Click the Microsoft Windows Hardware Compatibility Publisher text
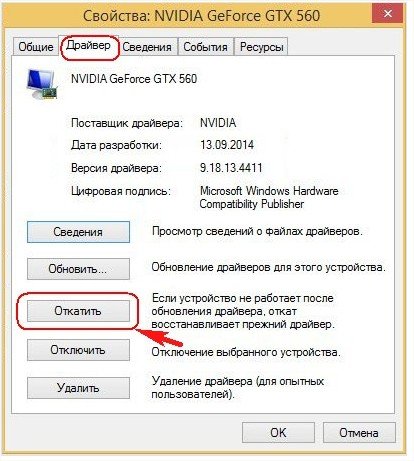This screenshot has width=414, height=461. point(269,197)
